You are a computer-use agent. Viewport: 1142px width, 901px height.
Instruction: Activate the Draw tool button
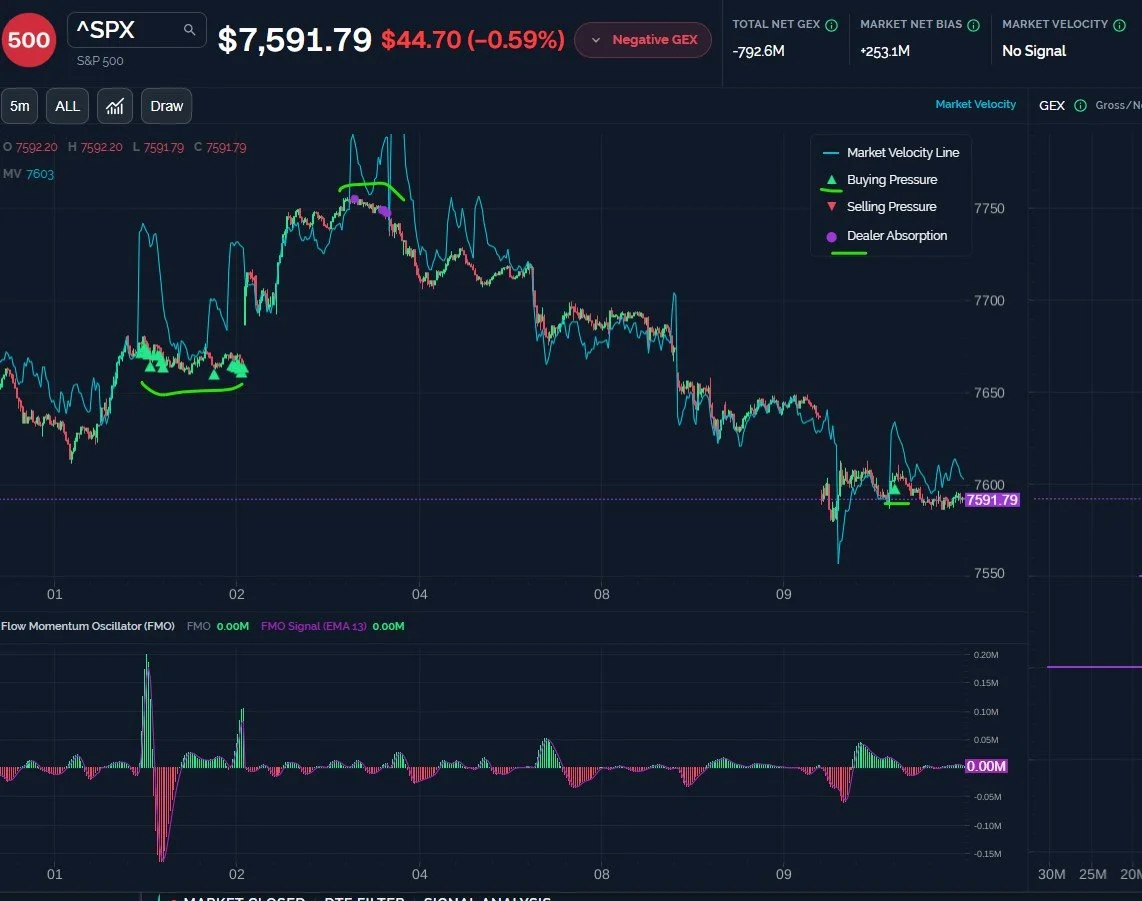pyautogui.click(x=167, y=106)
